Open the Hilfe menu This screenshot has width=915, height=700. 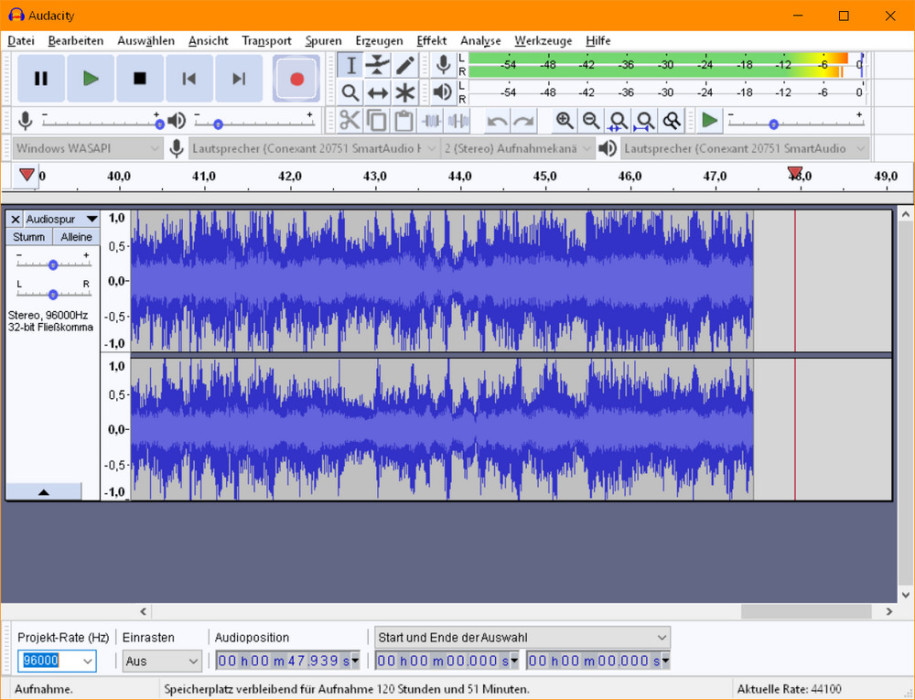(598, 41)
